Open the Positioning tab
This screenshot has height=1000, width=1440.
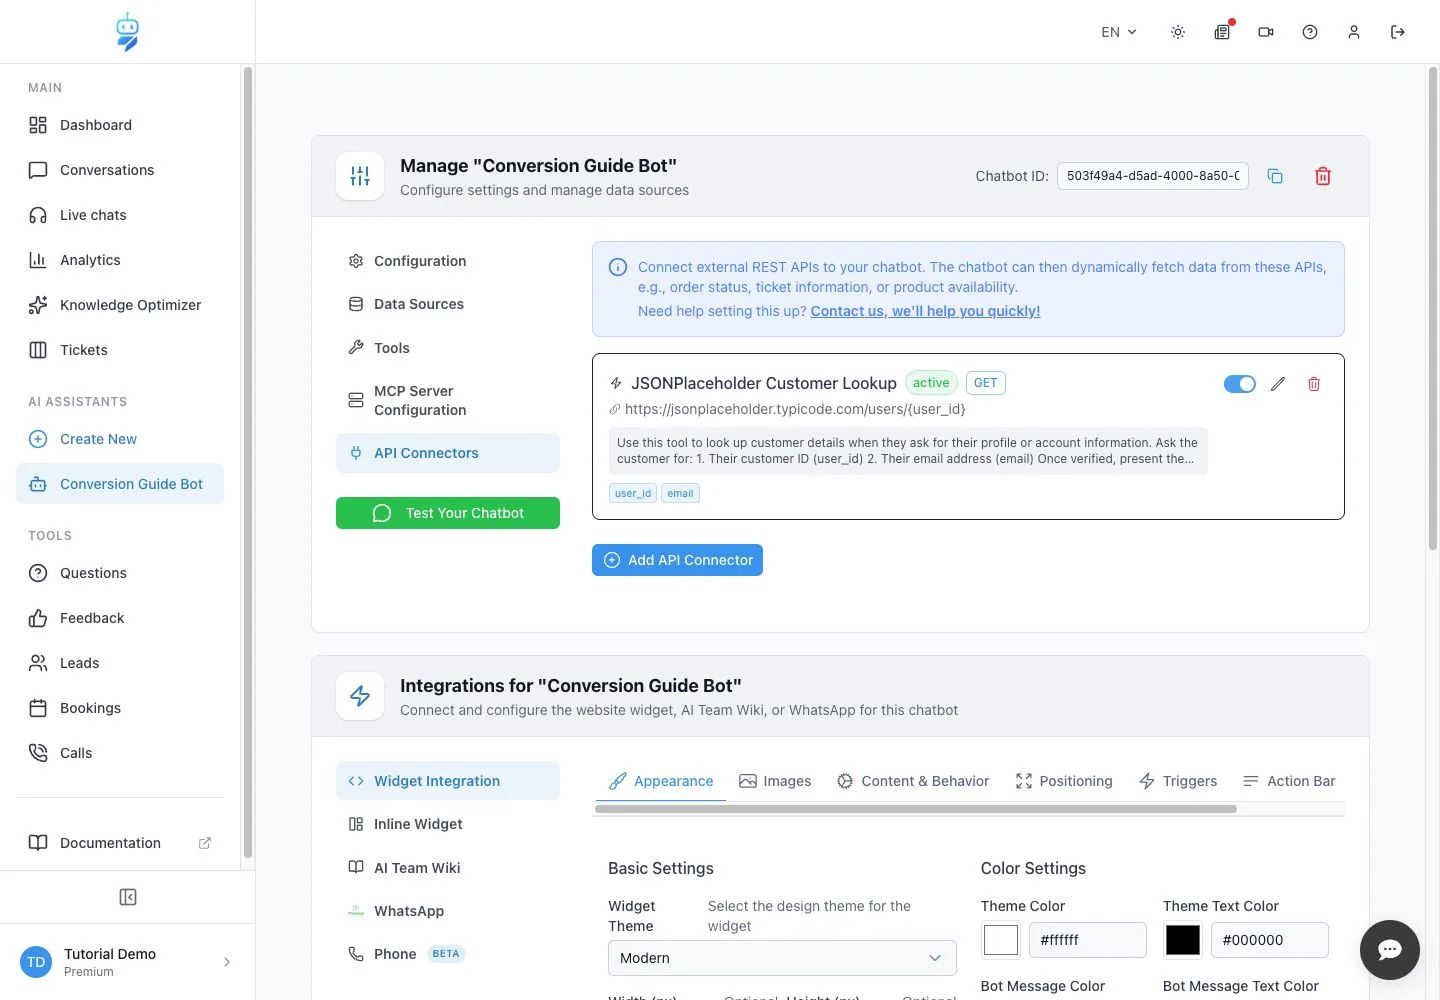pos(1064,781)
